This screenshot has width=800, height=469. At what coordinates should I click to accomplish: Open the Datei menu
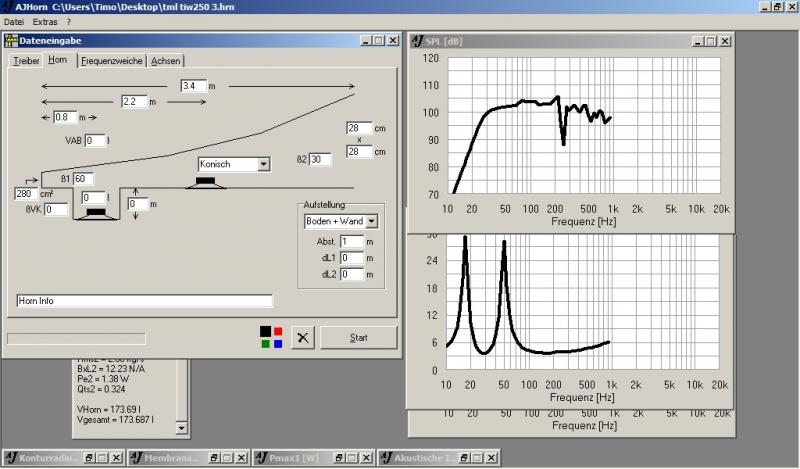(15, 21)
